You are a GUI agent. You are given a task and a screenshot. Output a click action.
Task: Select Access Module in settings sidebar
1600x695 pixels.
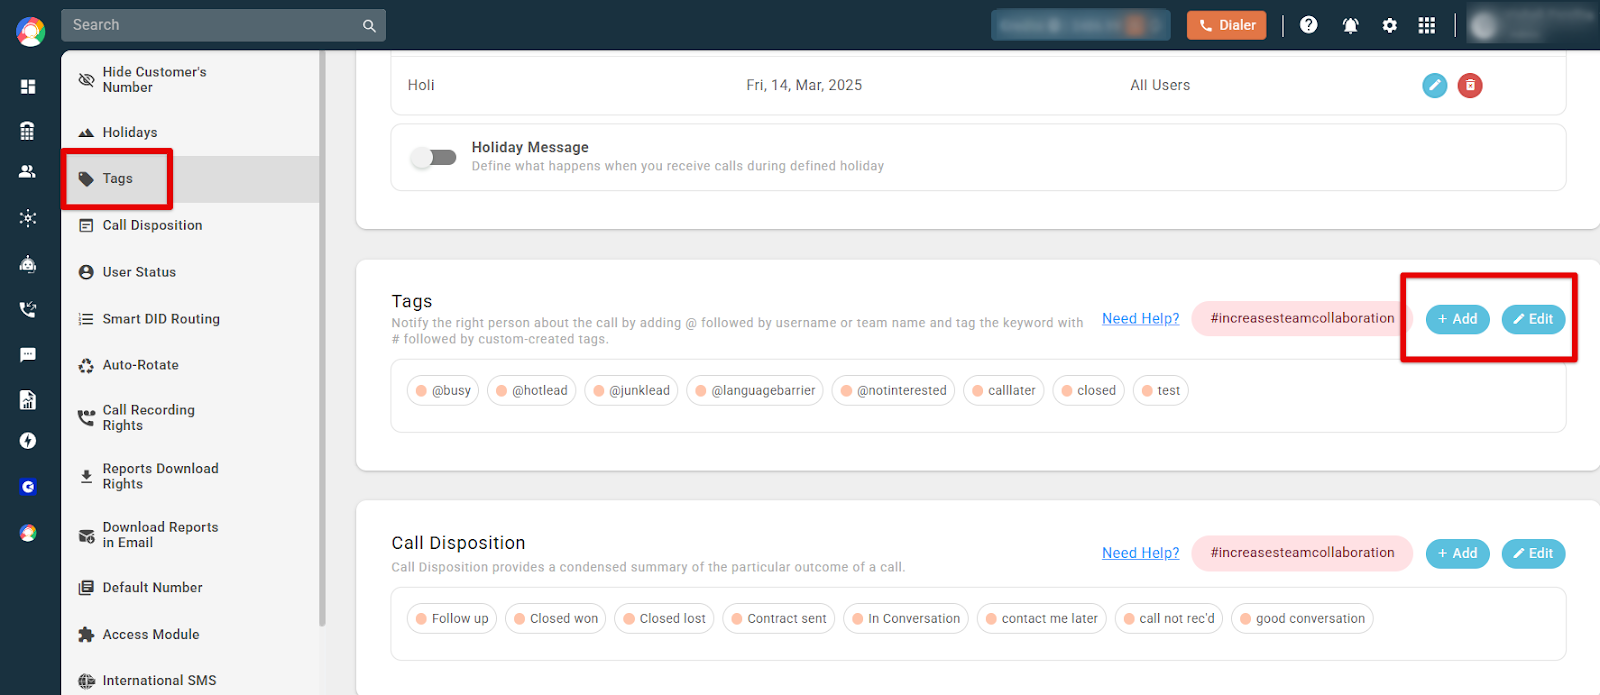[190, 634]
